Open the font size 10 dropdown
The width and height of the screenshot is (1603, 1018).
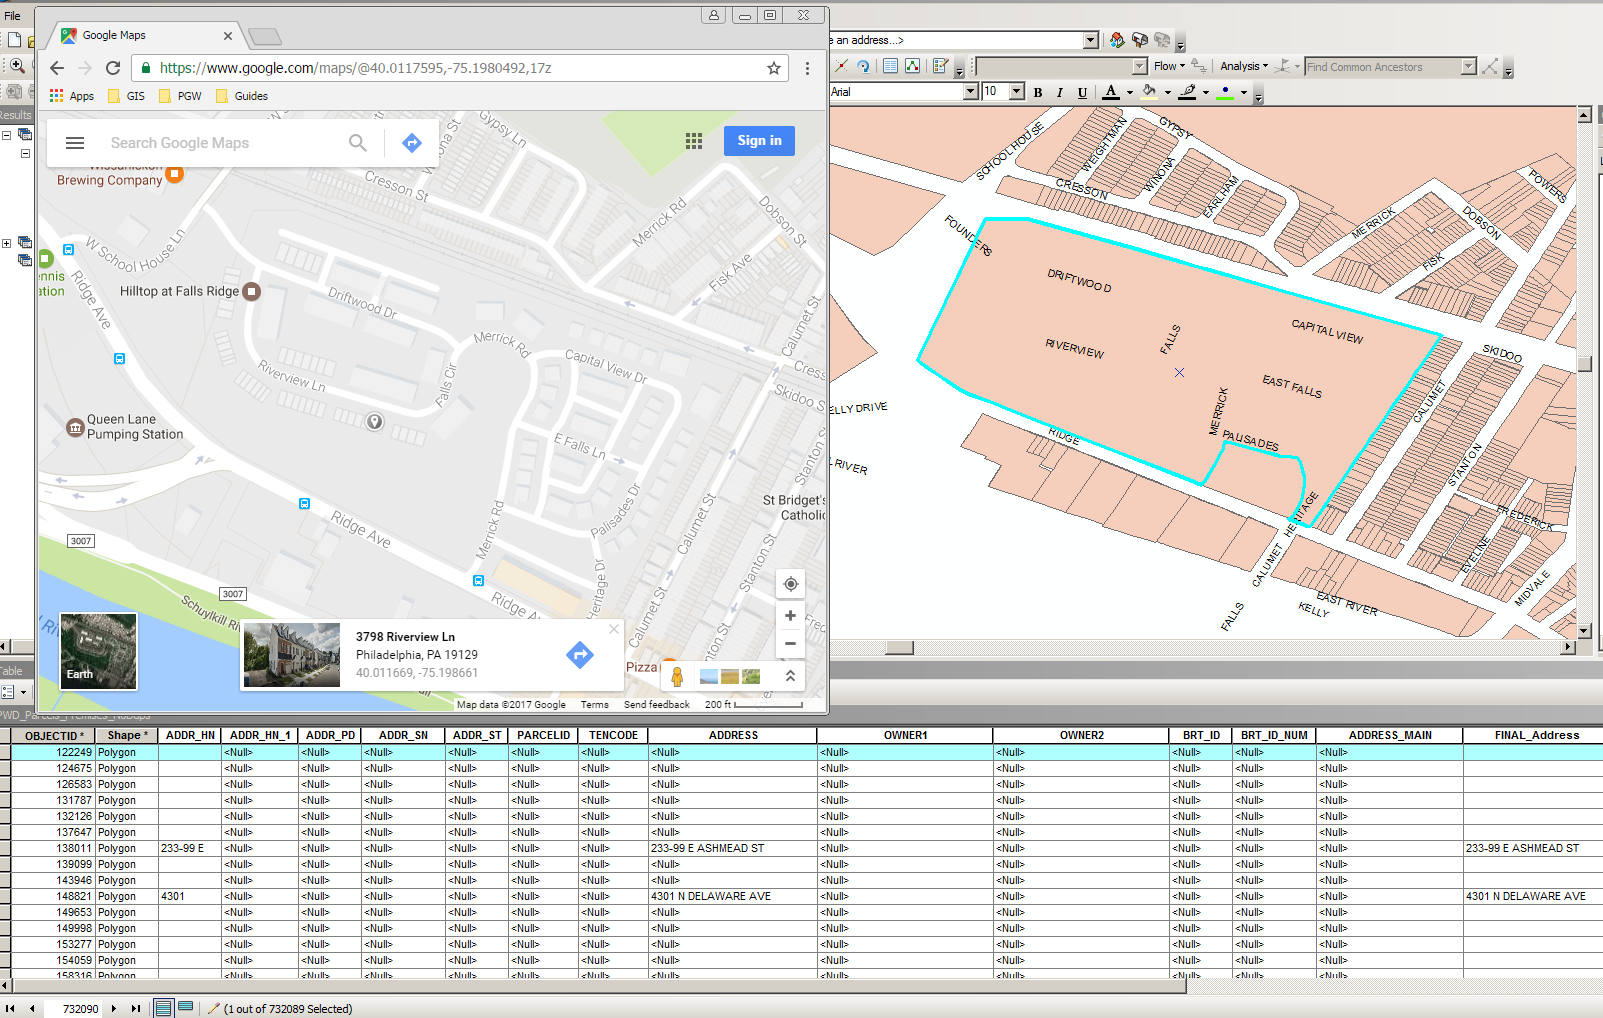tap(1017, 92)
